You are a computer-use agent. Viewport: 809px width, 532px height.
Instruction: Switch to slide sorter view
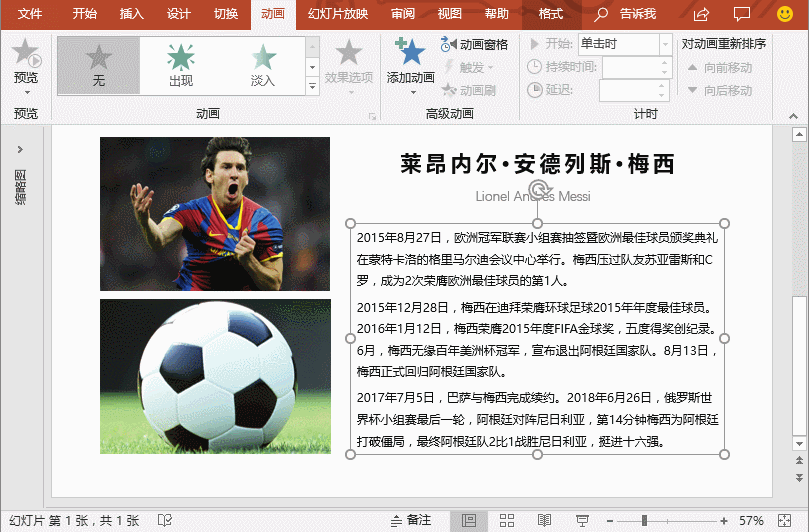click(x=507, y=521)
